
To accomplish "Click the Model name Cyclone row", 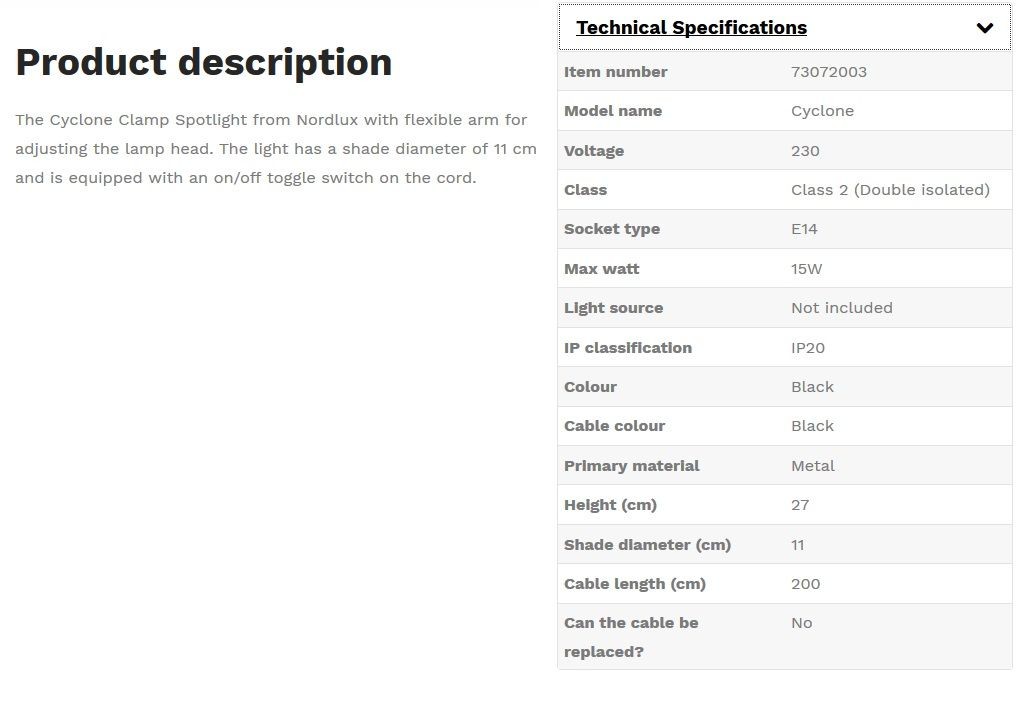I will [785, 111].
